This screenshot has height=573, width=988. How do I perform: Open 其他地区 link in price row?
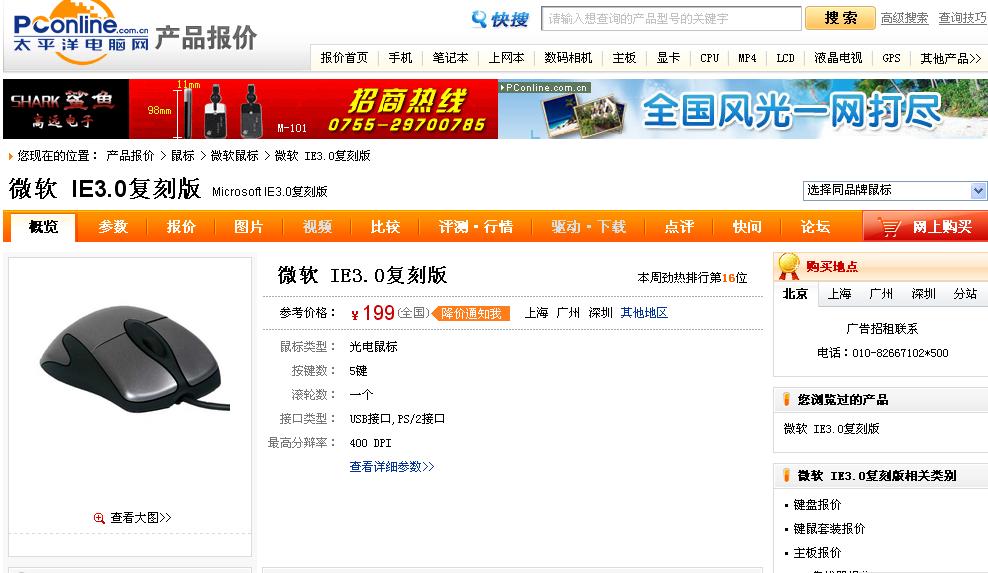pos(644,313)
